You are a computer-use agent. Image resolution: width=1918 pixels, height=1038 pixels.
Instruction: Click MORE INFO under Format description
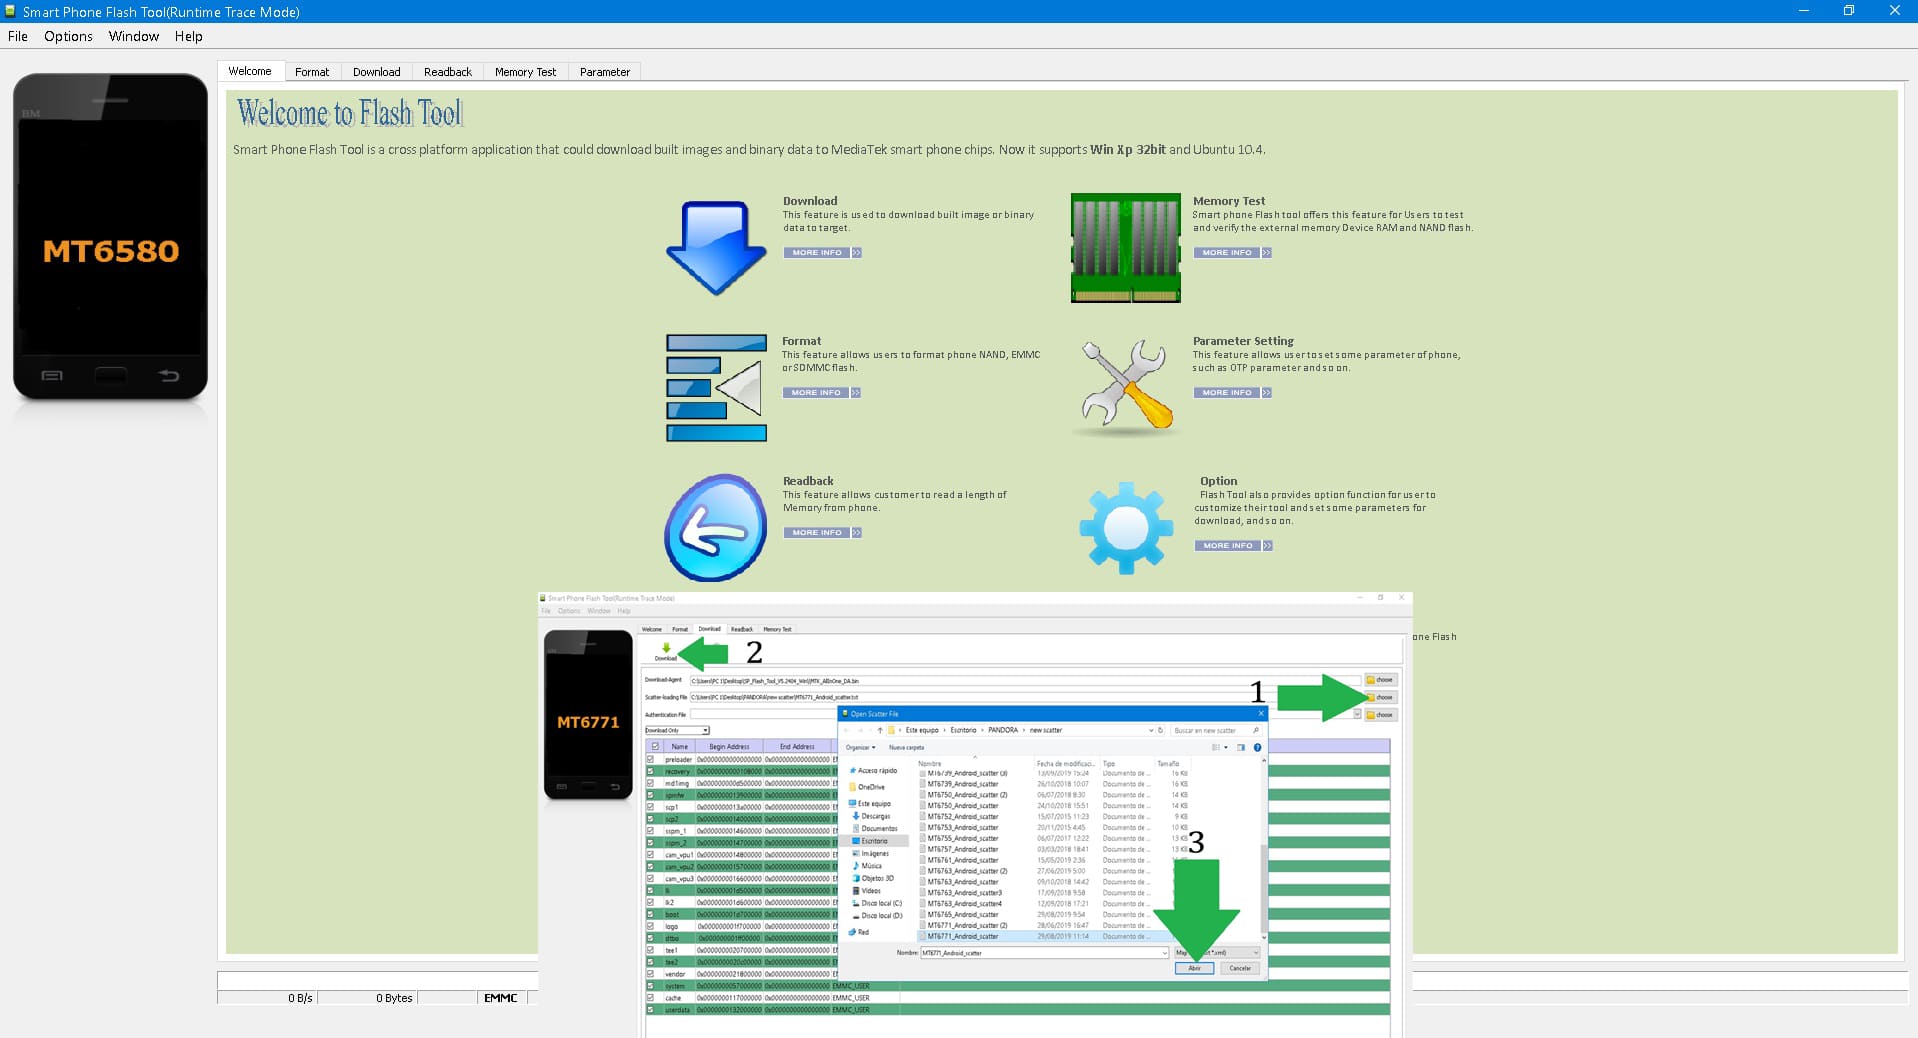816,393
